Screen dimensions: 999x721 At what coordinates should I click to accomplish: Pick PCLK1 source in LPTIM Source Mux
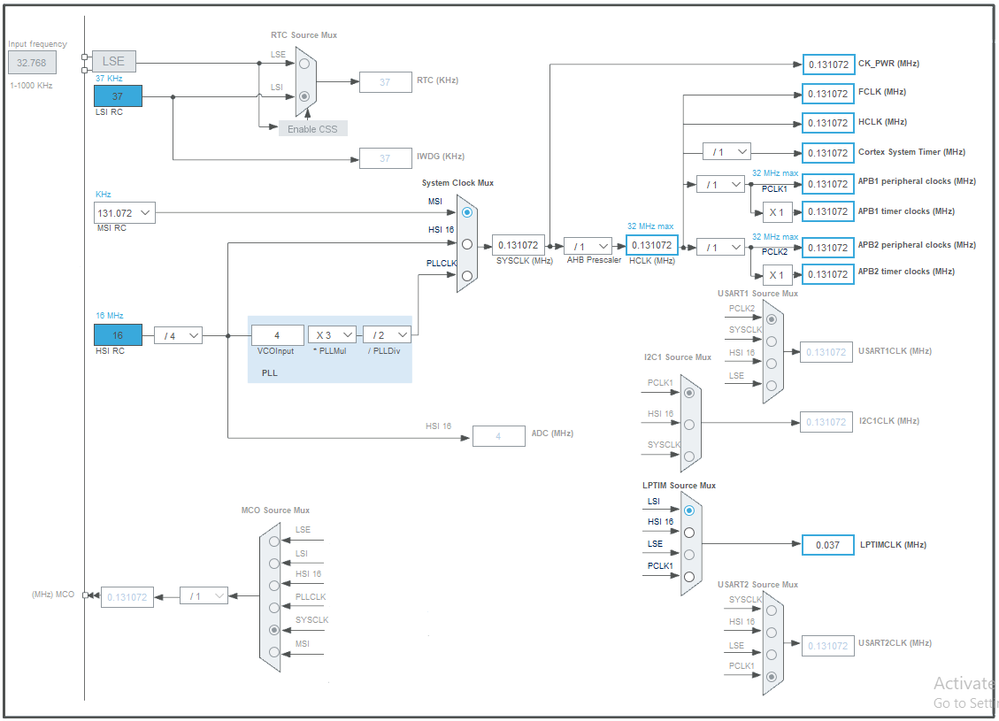pyautogui.click(x=689, y=576)
